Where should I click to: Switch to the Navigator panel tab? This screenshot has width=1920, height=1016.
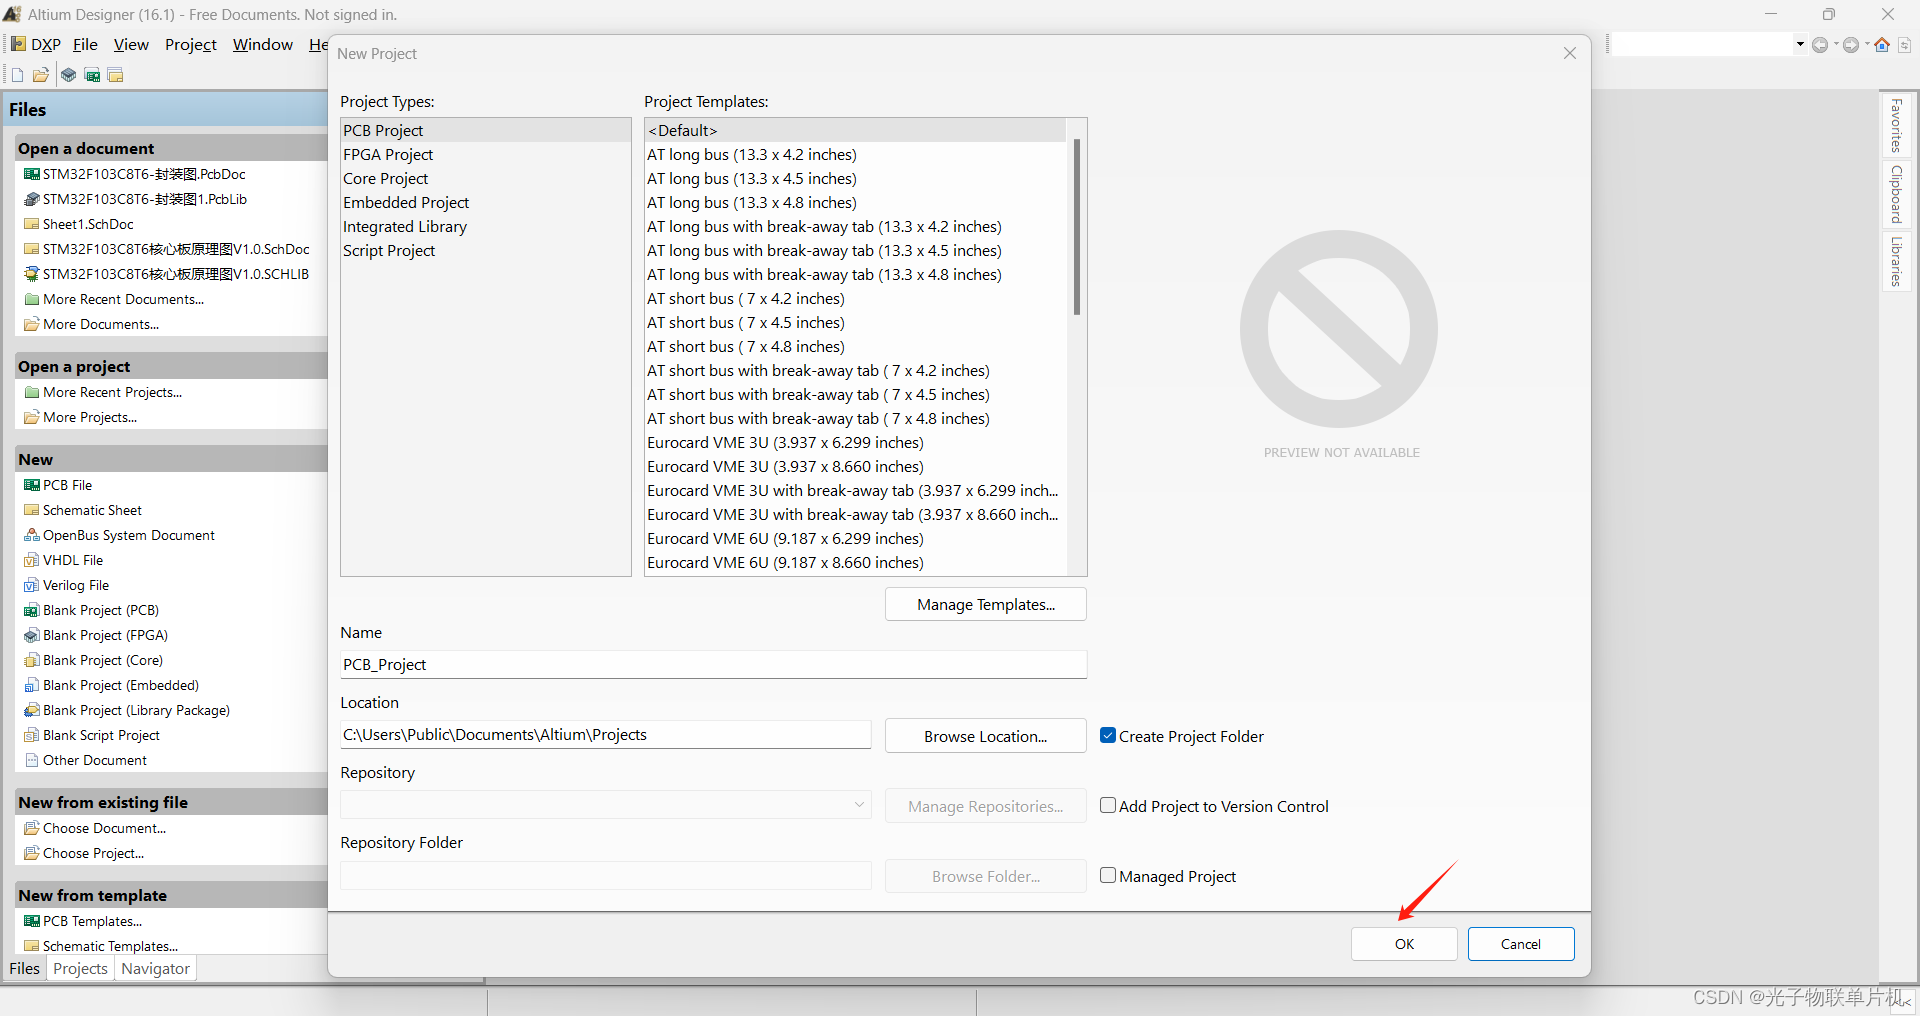point(155,968)
